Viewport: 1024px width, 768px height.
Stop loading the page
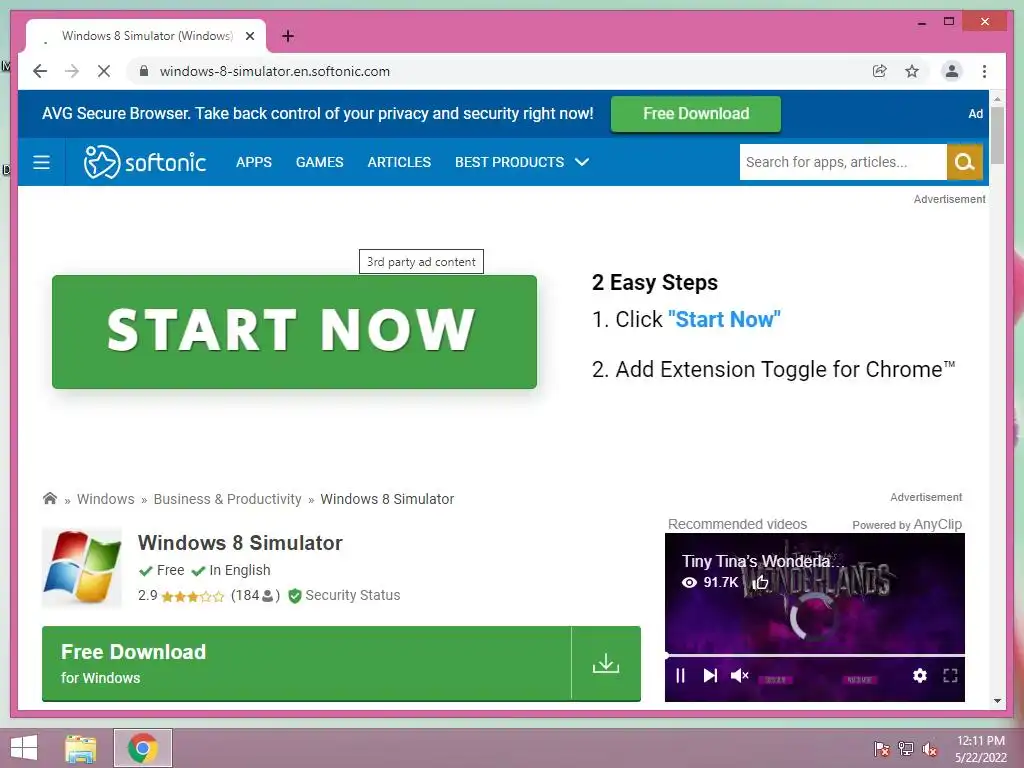[104, 71]
